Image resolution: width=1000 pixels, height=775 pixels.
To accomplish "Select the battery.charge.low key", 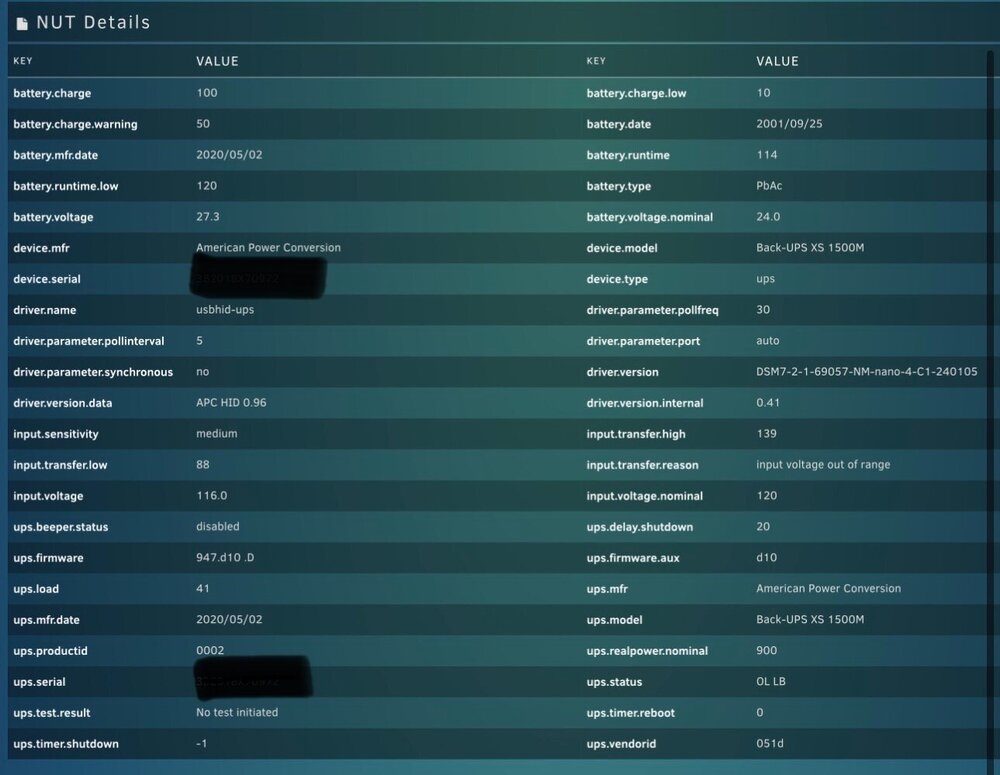I will coord(636,93).
